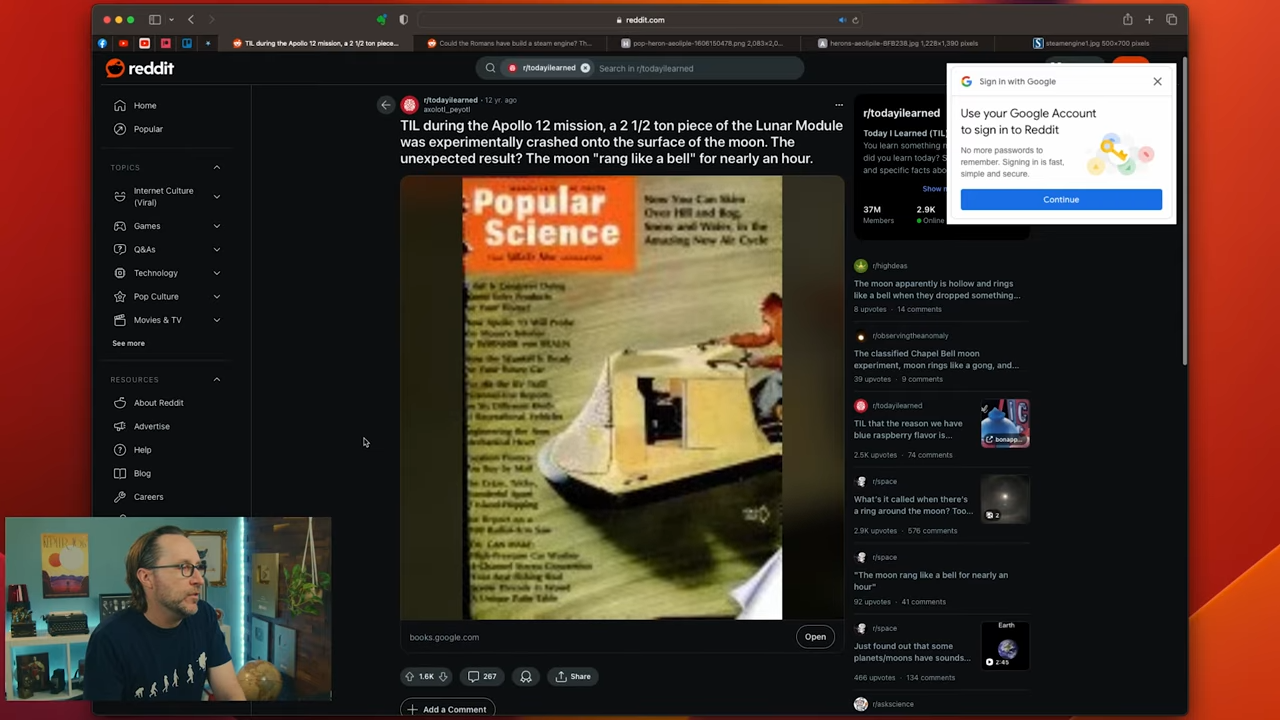1280x720 pixels.
Task: Expand the Technology topic dropdown
Action: click(x=216, y=273)
